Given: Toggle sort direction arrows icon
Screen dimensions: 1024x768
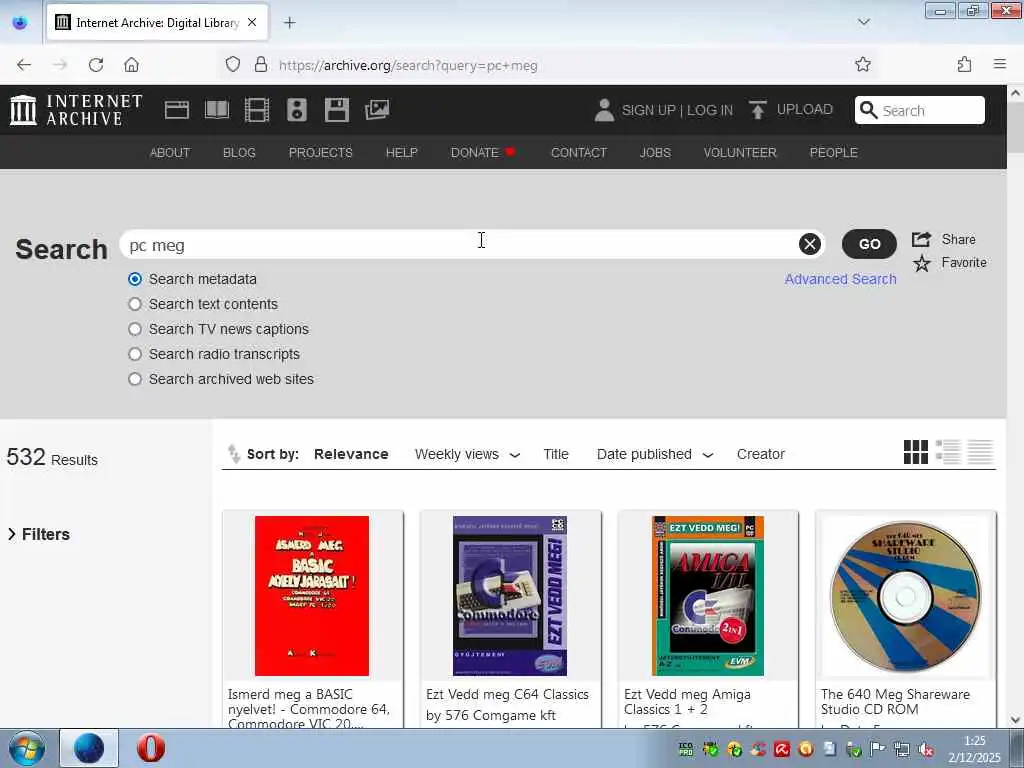Looking at the screenshot, I should 234,453.
